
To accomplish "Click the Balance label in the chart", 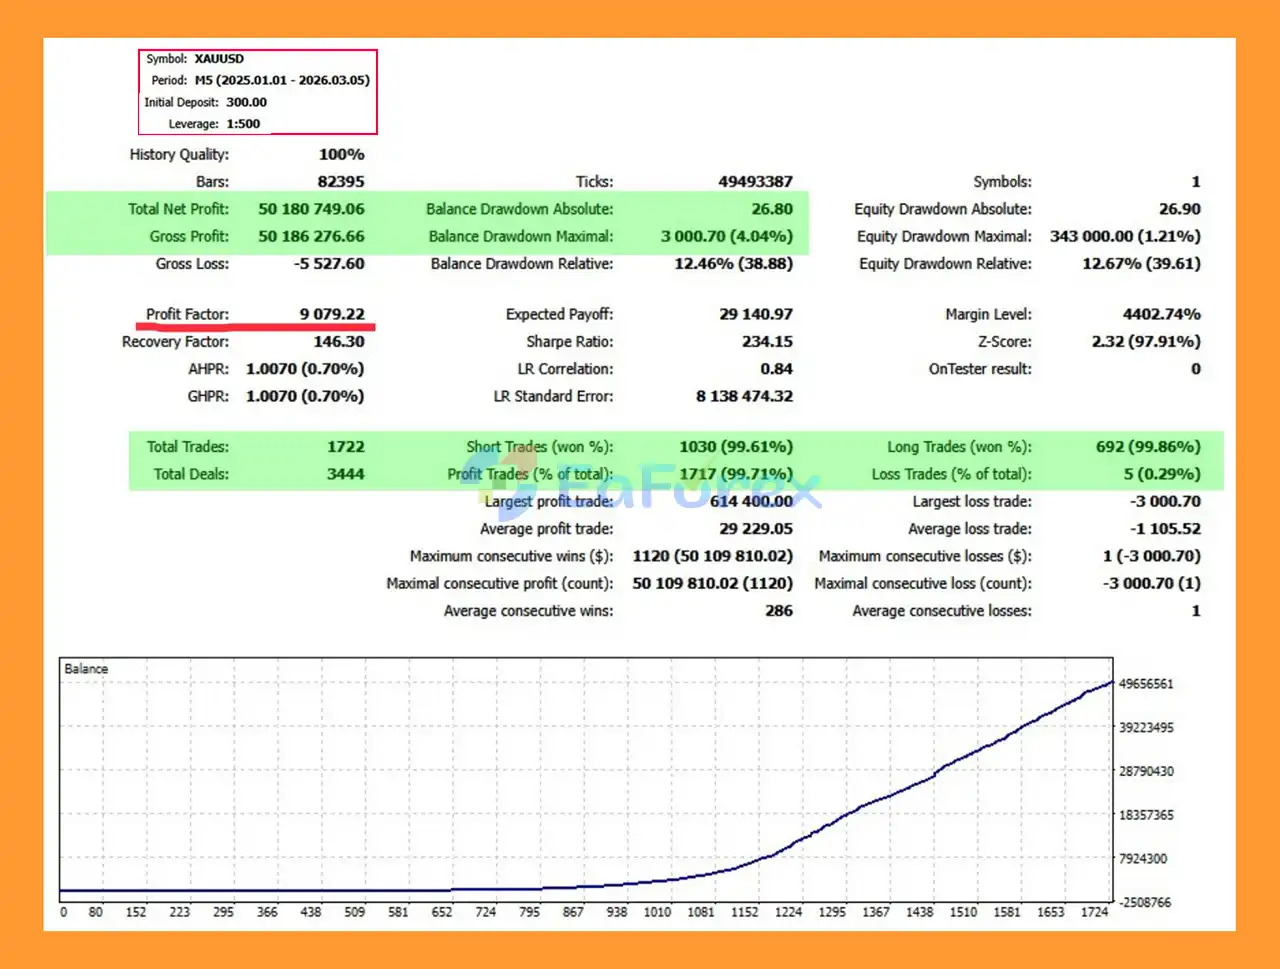I will tap(86, 669).
